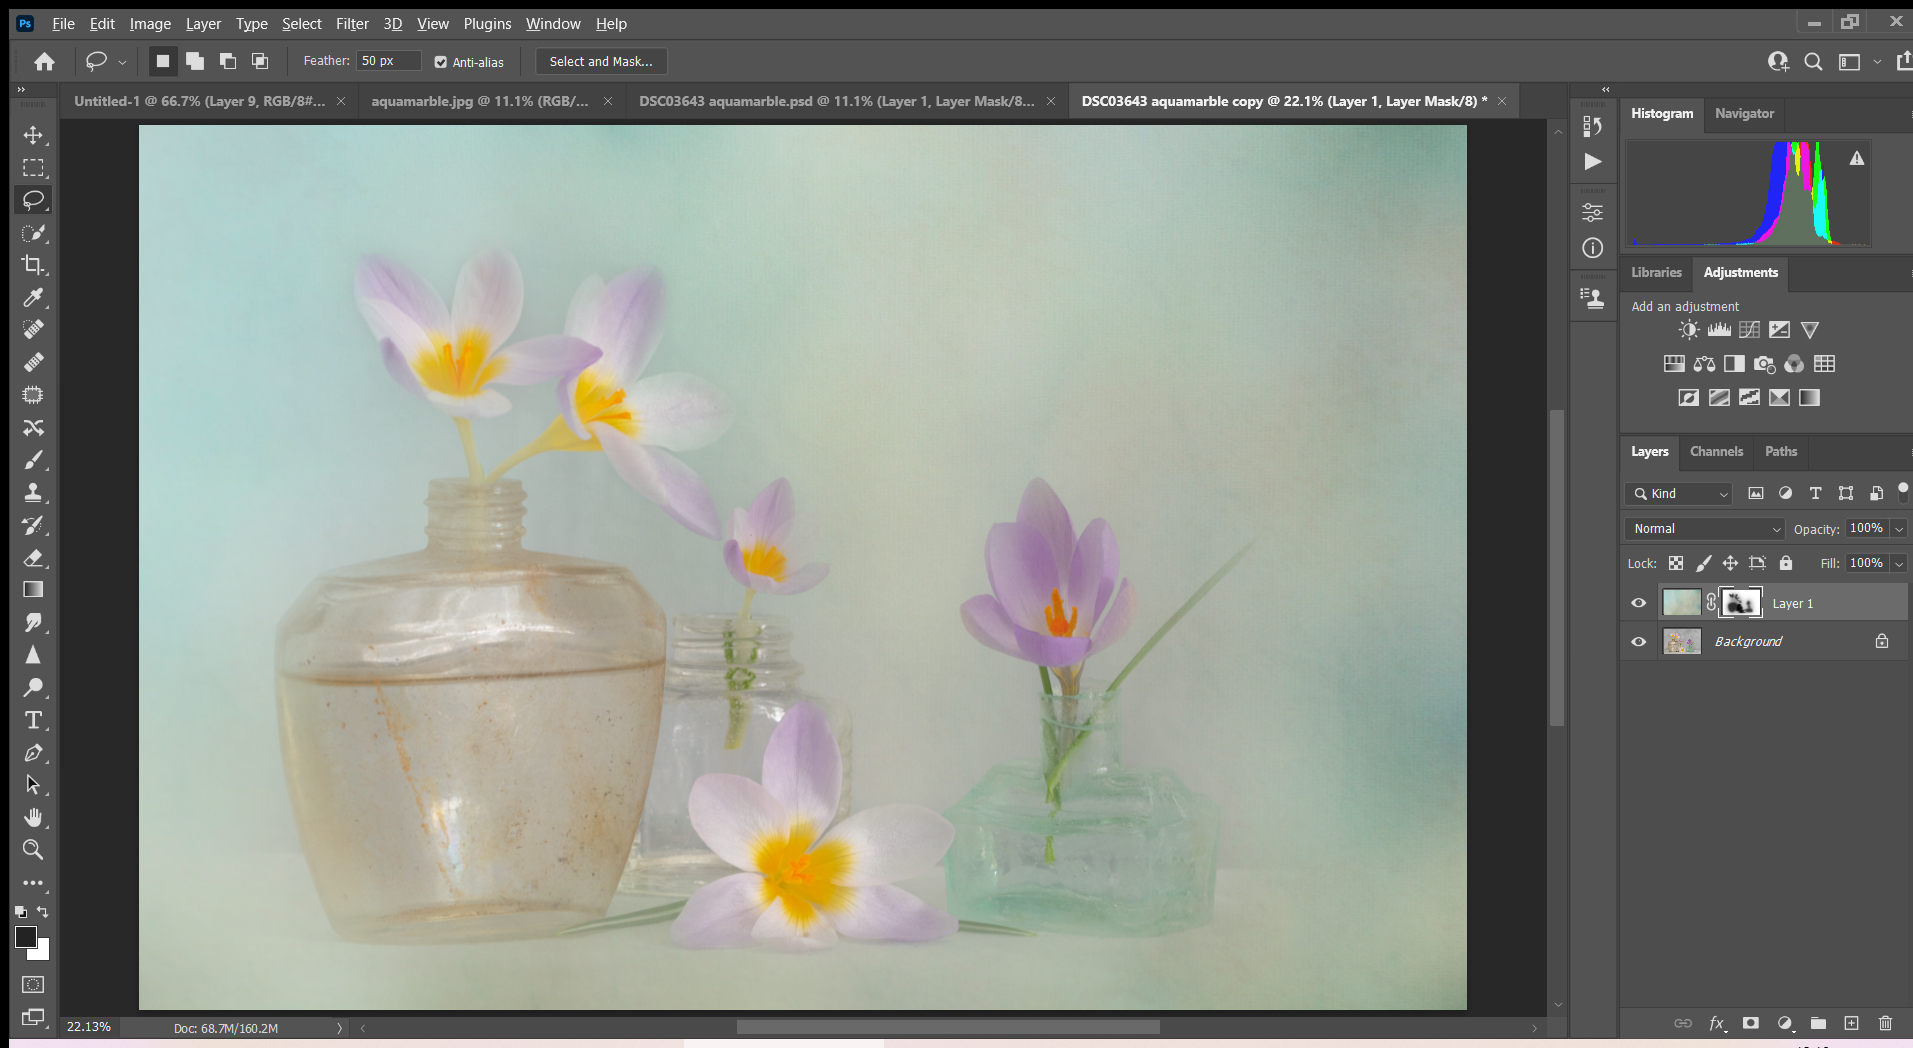Select the Eyedropper tool
The height and width of the screenshot is (1048, 1913).
point(33,297)
